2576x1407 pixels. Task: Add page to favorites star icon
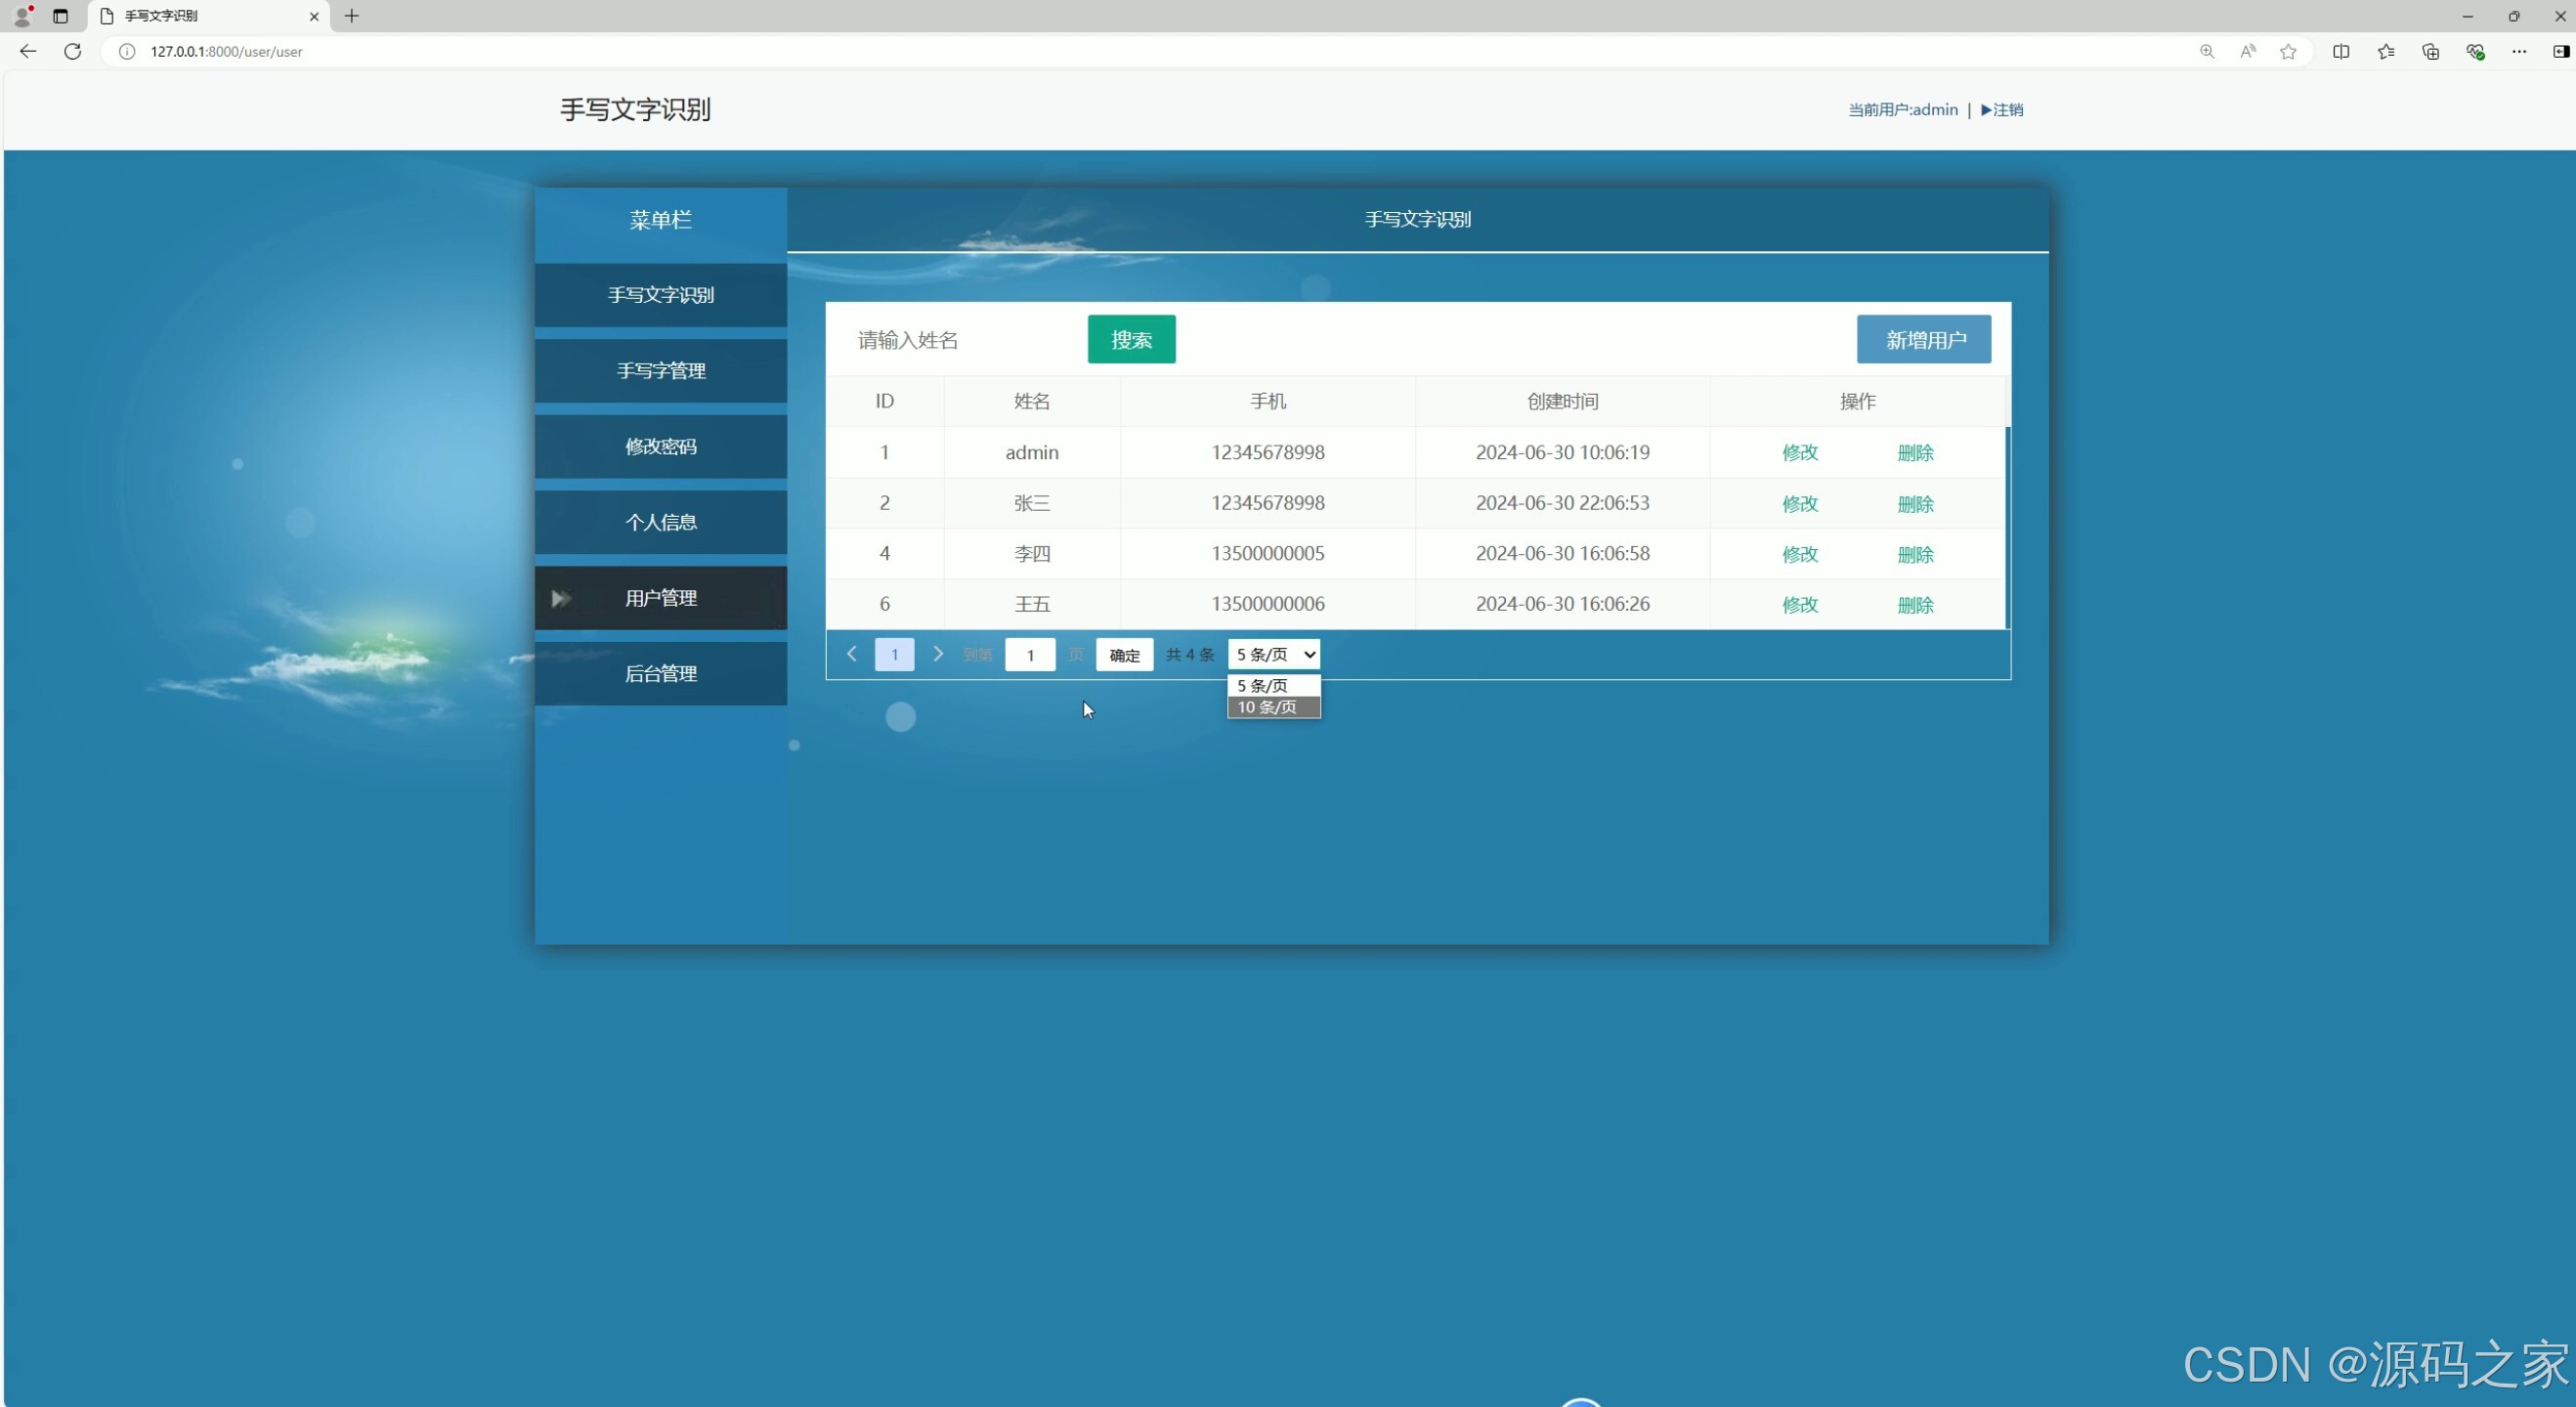pos(2288,51)
